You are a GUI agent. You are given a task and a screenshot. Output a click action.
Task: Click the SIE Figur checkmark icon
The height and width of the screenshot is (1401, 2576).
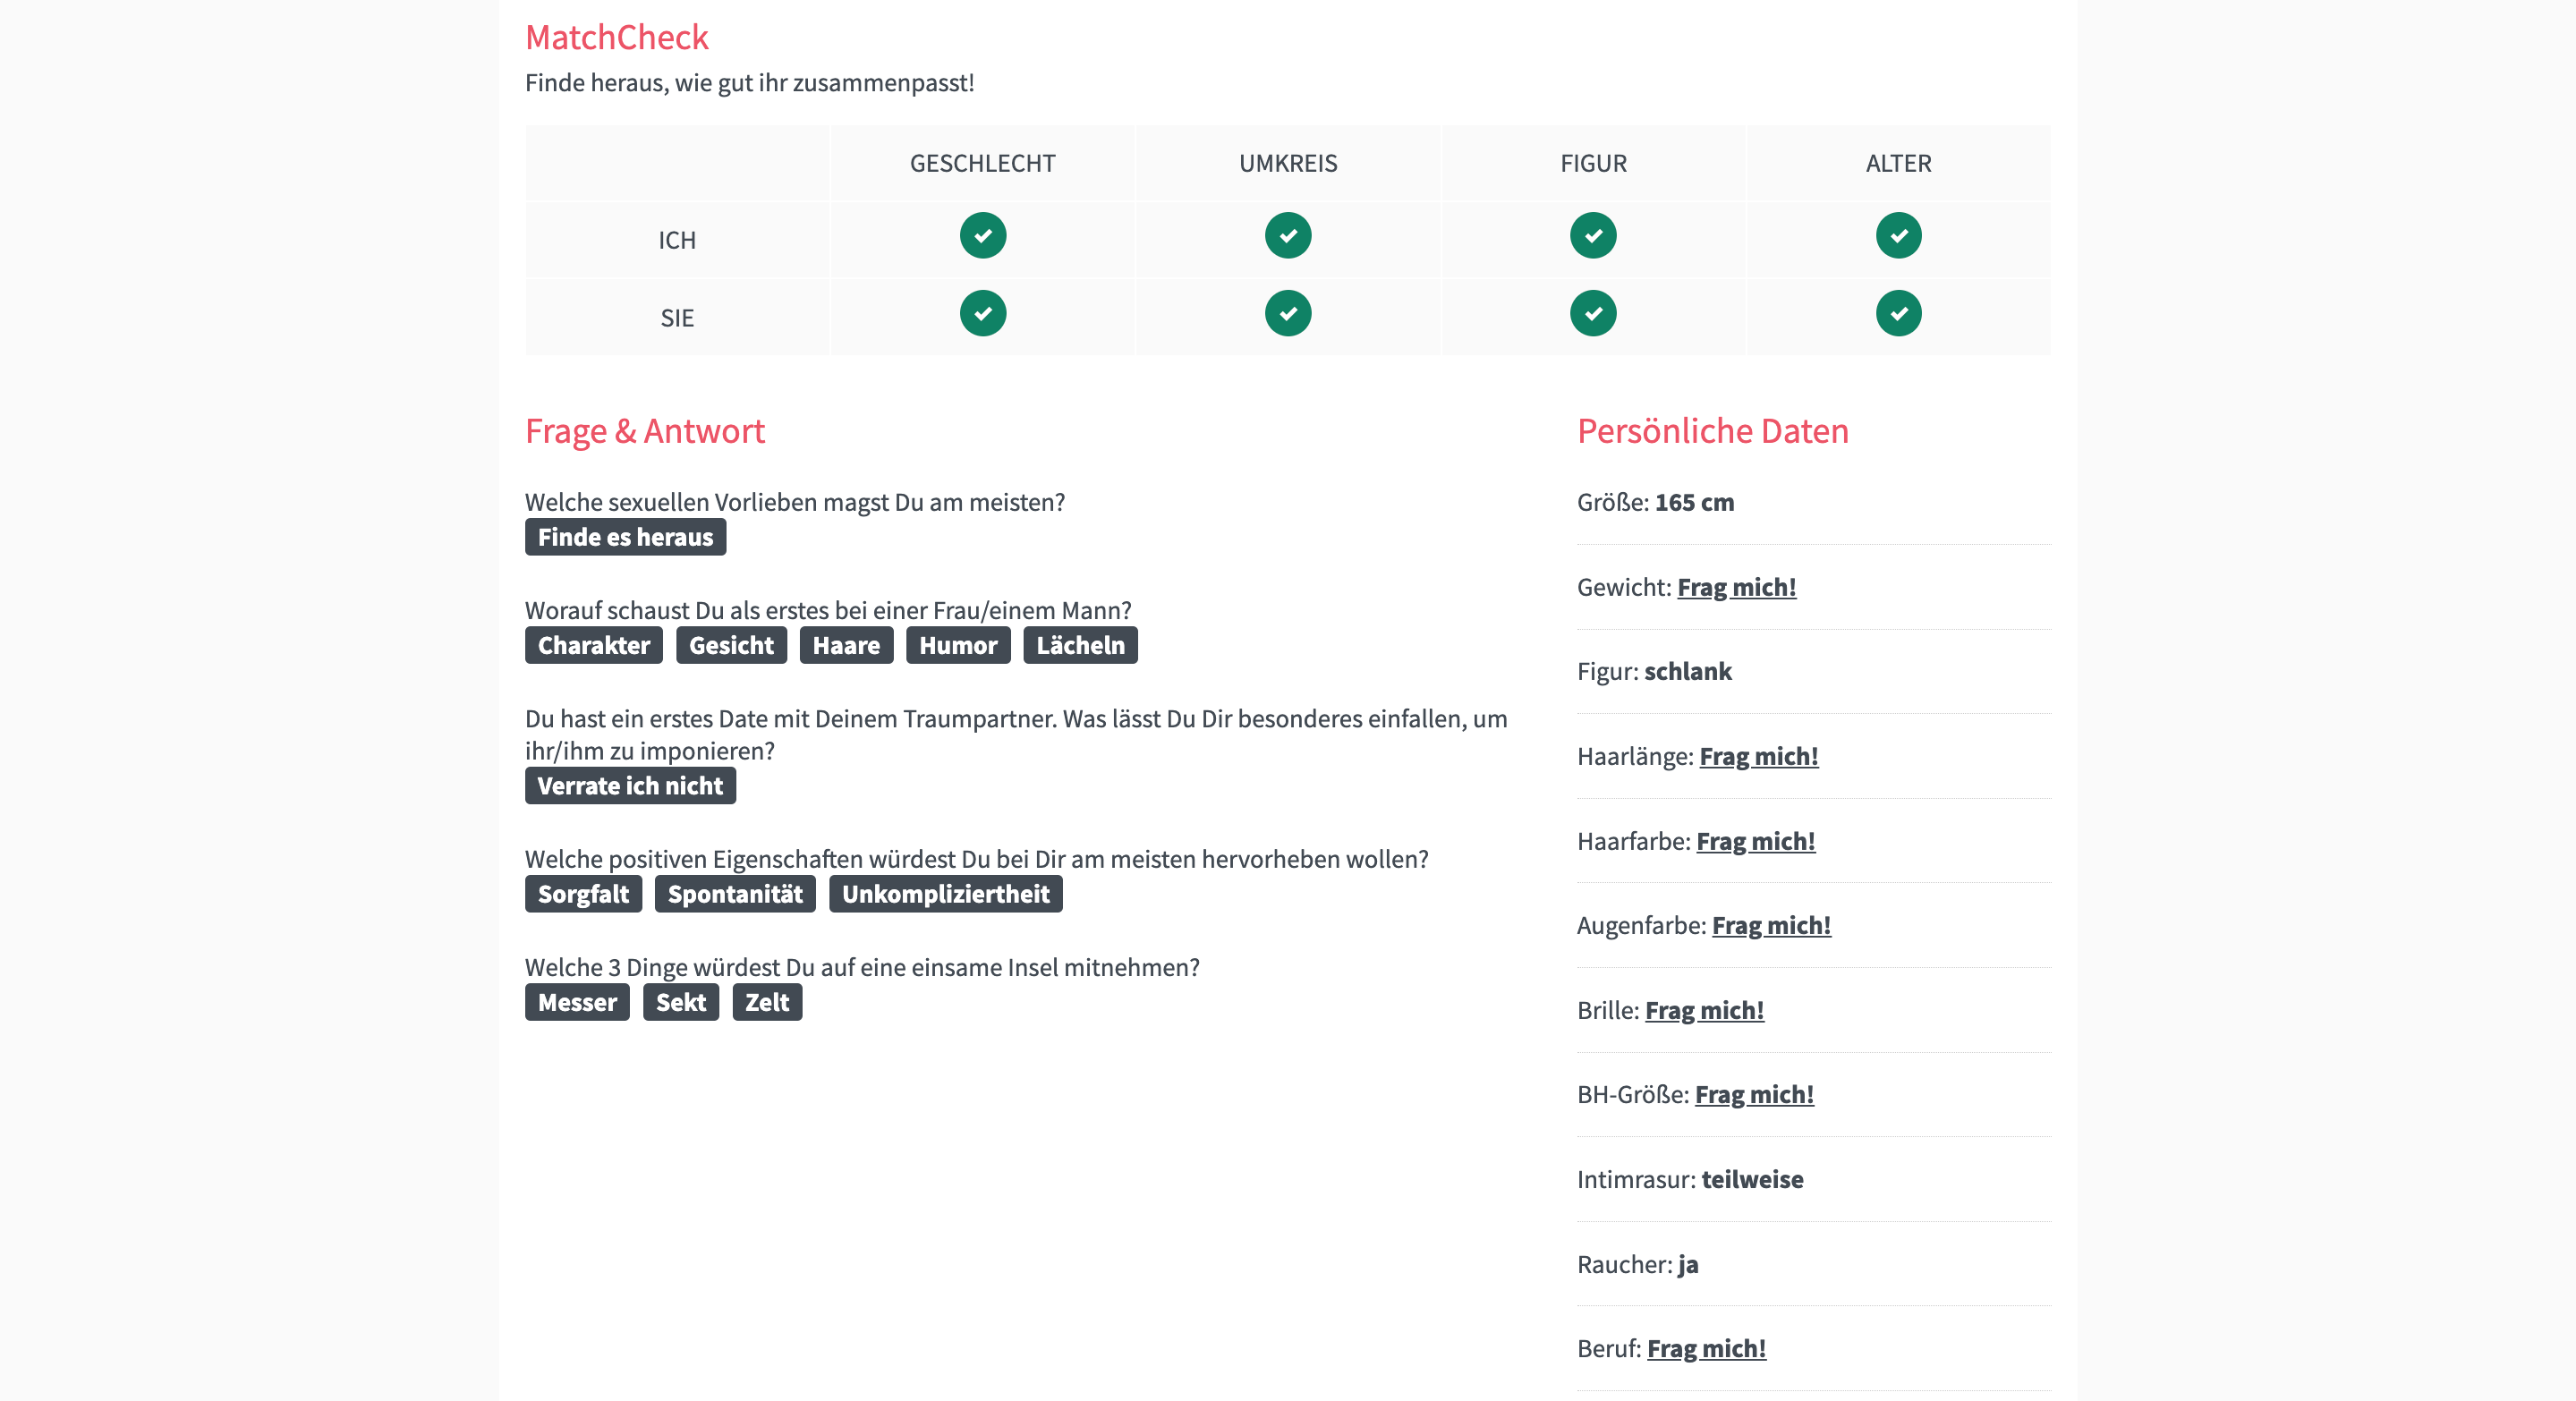(x=1593, y=313)
